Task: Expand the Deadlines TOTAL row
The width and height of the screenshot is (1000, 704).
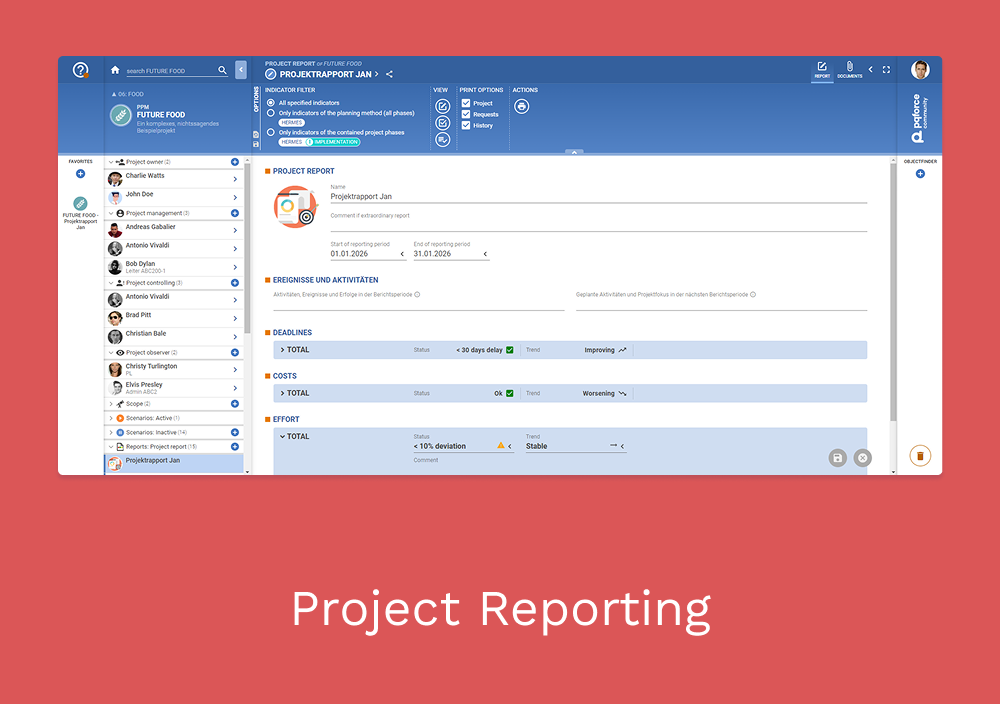Action: coord(283,350)
